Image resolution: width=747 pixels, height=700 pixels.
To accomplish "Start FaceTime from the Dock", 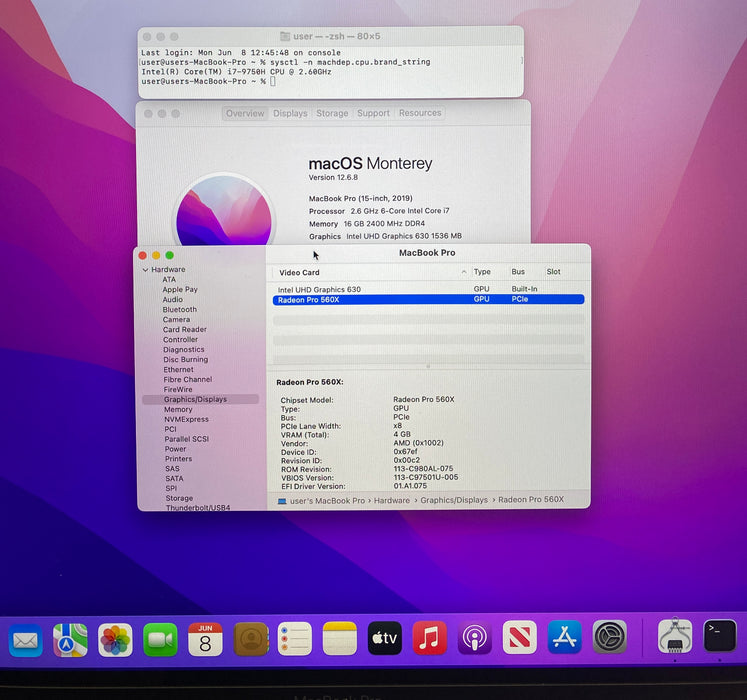I will [x=160, y=639].
